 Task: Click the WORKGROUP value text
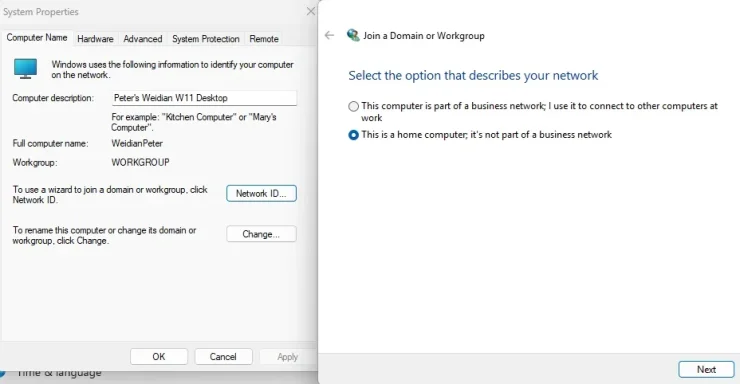click(140, 162)
